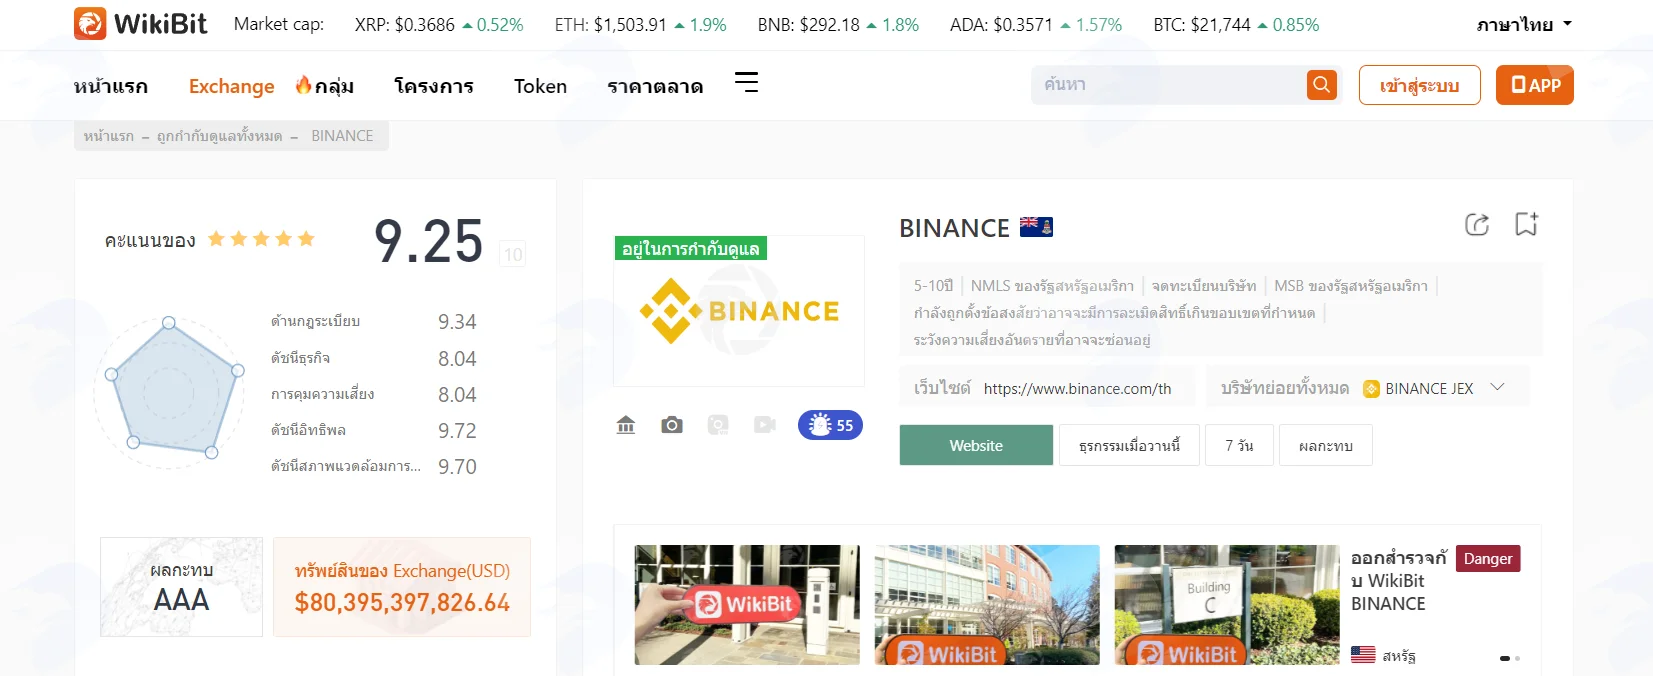Click the WikiBit logo
This screenshot has width=1653, height=676.
click(140, 24)
